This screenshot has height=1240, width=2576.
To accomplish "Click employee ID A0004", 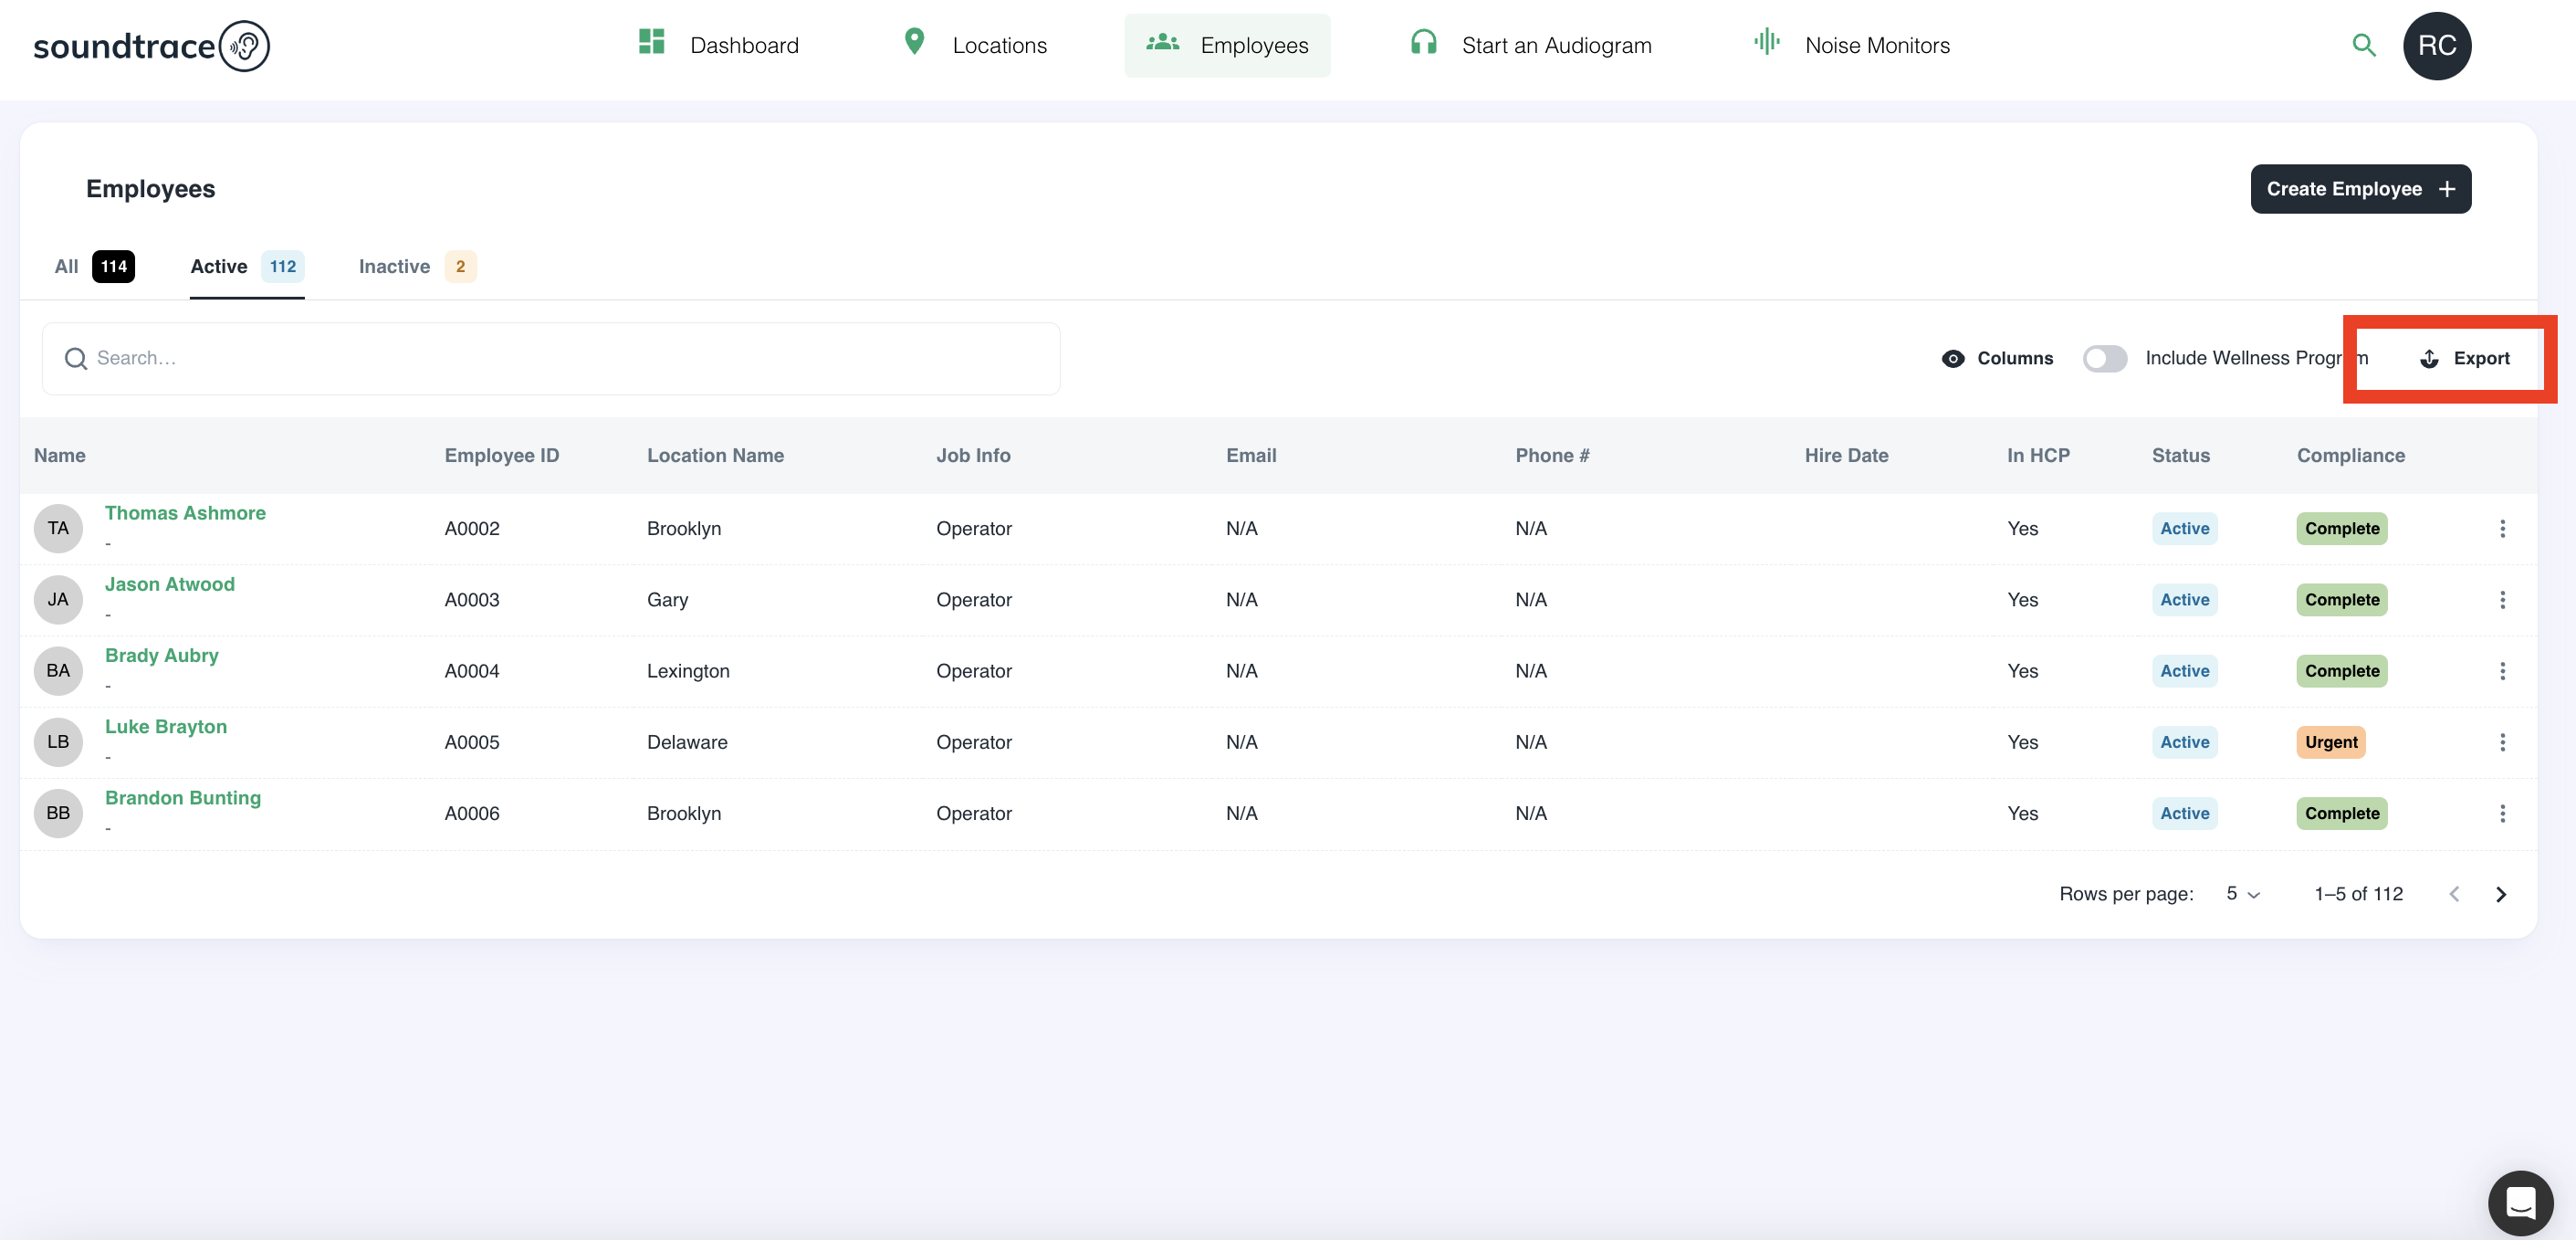I will tap(472, 671).
